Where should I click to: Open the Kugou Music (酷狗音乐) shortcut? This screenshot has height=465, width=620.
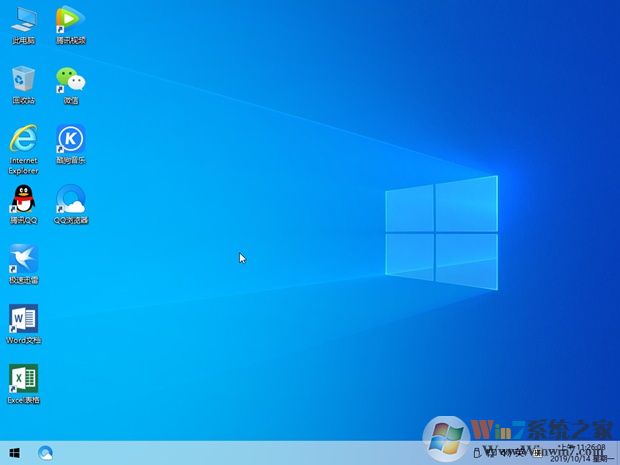pyautogui.click(x=71, y=145)
